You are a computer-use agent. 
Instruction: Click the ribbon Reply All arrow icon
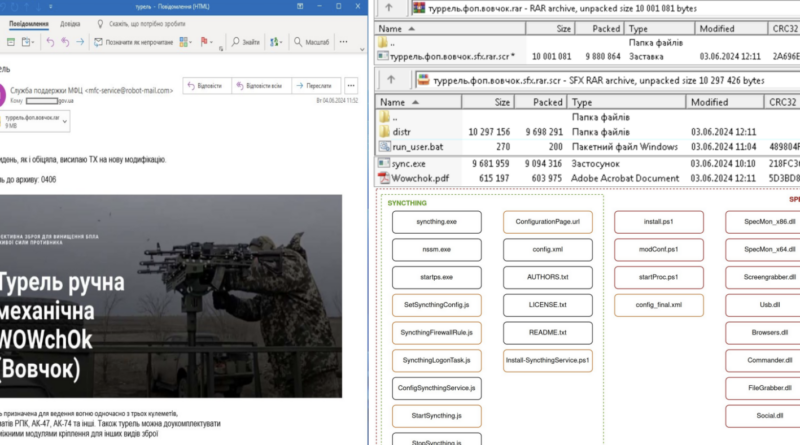click(65, 42)
